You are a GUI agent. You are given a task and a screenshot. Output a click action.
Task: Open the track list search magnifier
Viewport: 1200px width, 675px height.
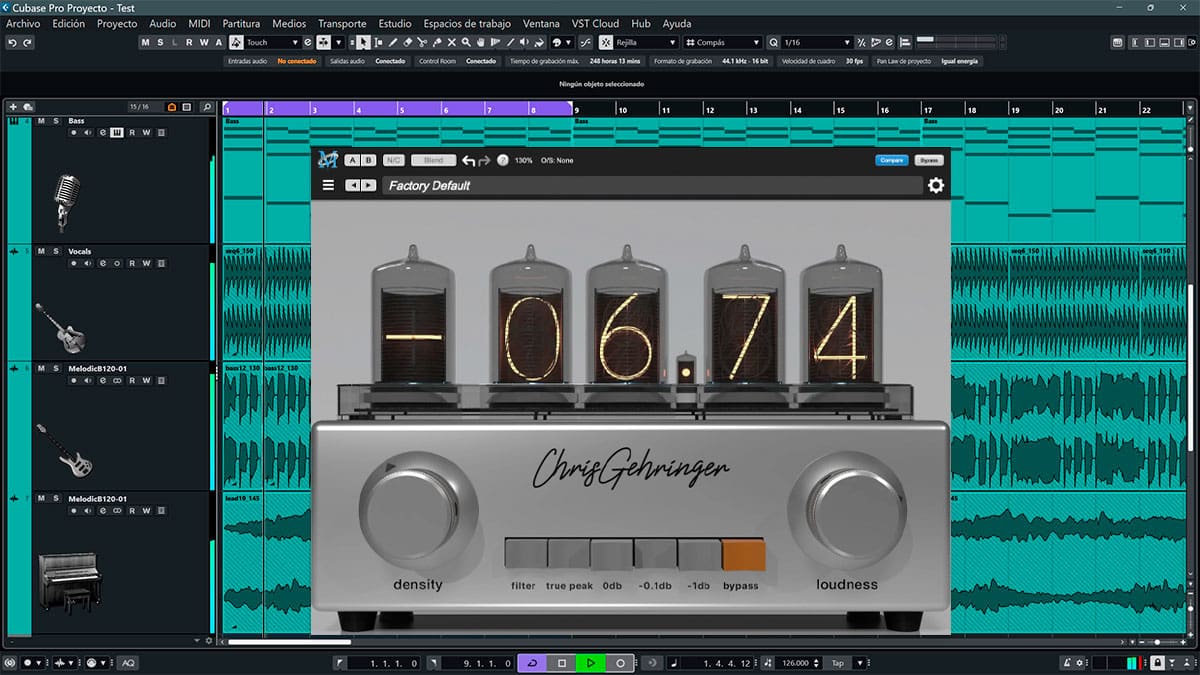pyautogui.click(x=206, y=107)
